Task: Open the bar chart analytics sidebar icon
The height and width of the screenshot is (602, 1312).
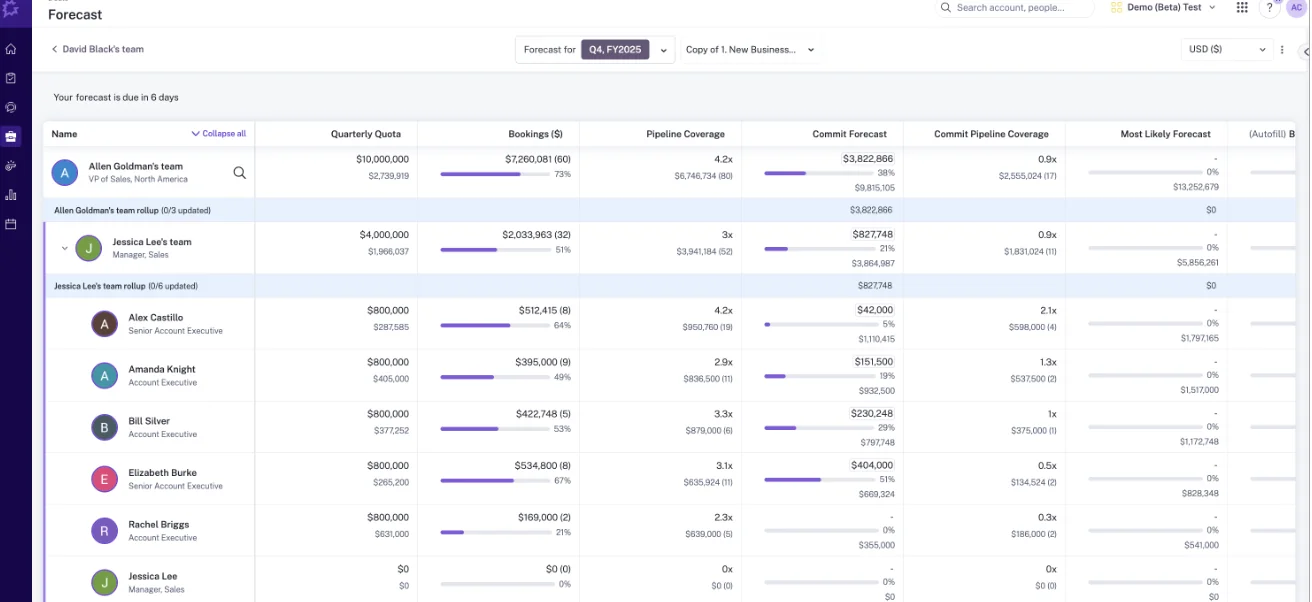Action: (11, 195)
